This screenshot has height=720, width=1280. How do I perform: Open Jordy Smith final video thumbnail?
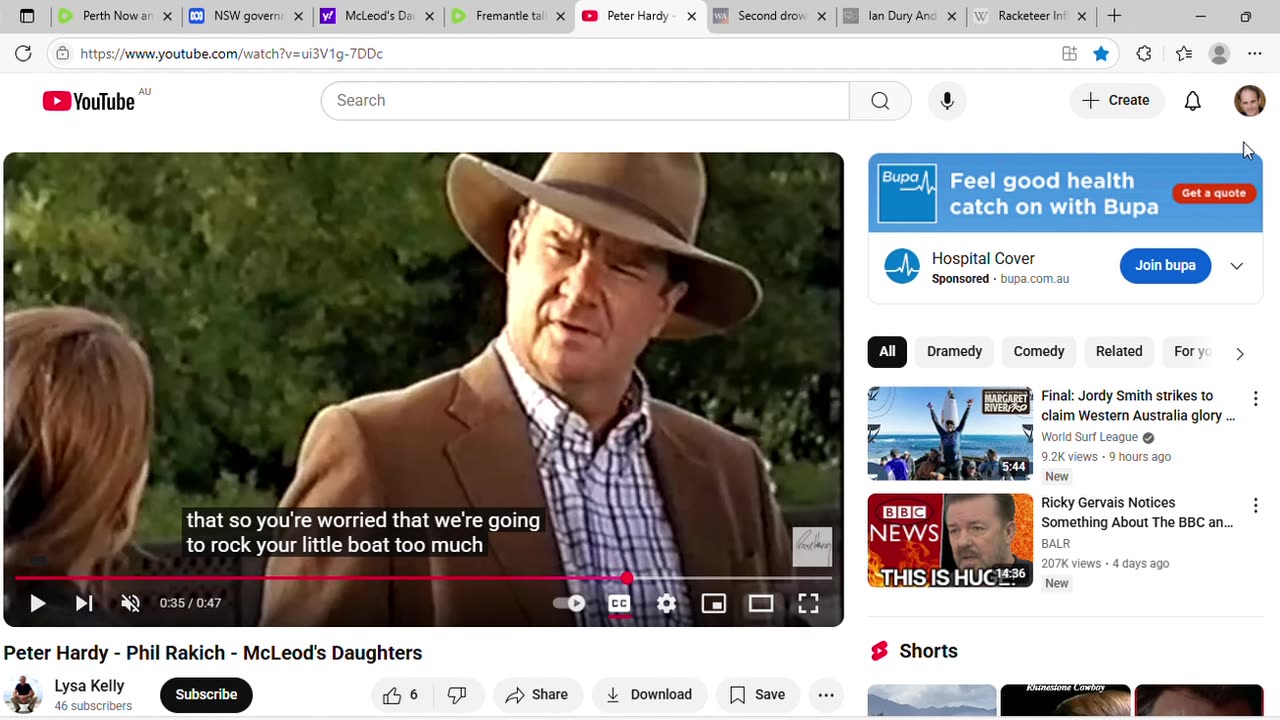tap(950, 433)
